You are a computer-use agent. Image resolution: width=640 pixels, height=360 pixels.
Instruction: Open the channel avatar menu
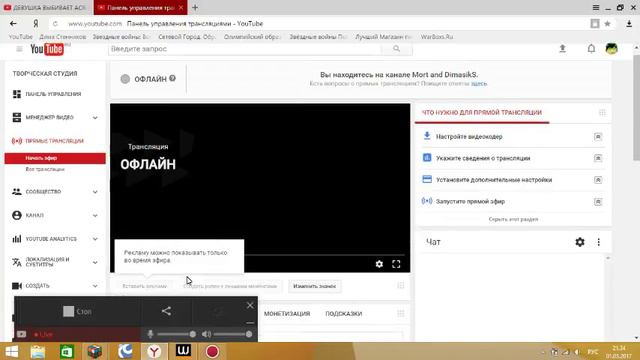click(x=611, y=49)
